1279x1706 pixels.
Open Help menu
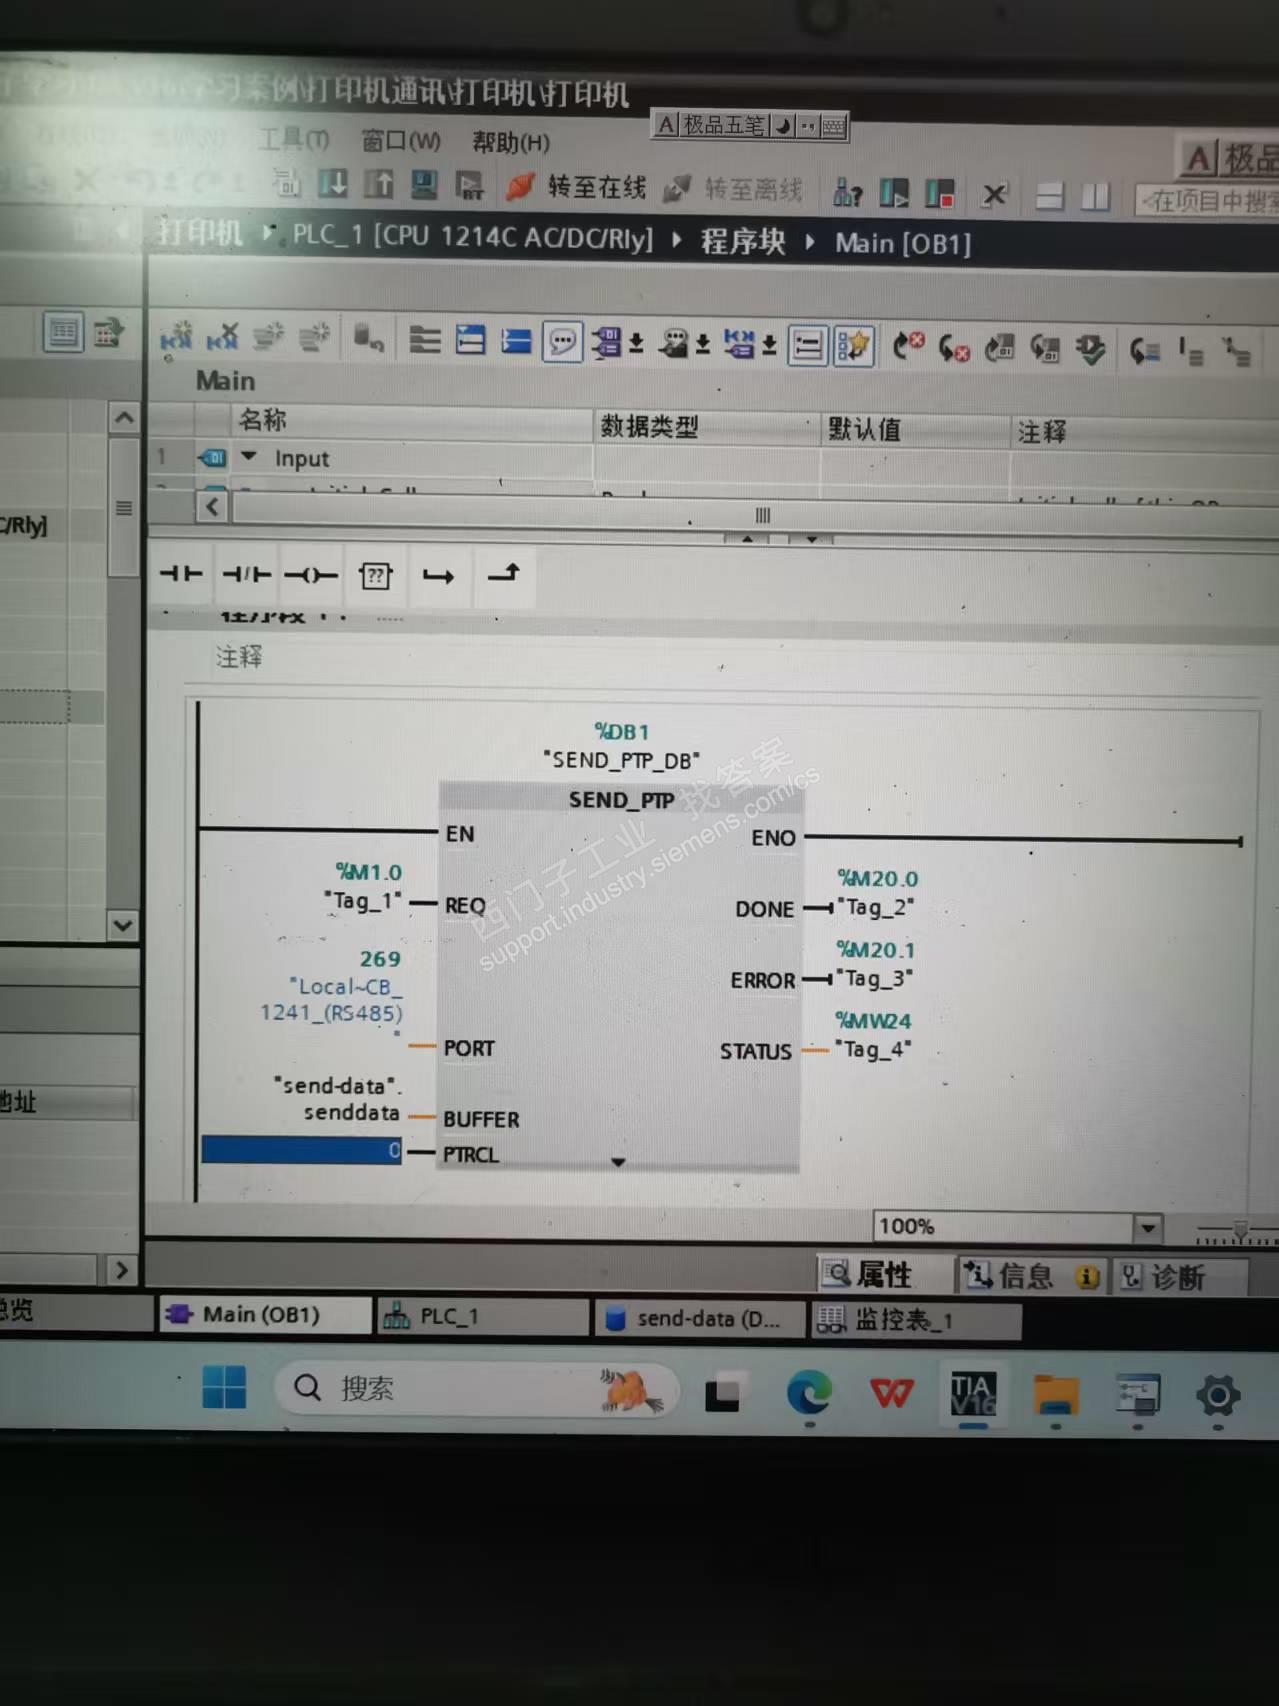[x=510, y=142]
